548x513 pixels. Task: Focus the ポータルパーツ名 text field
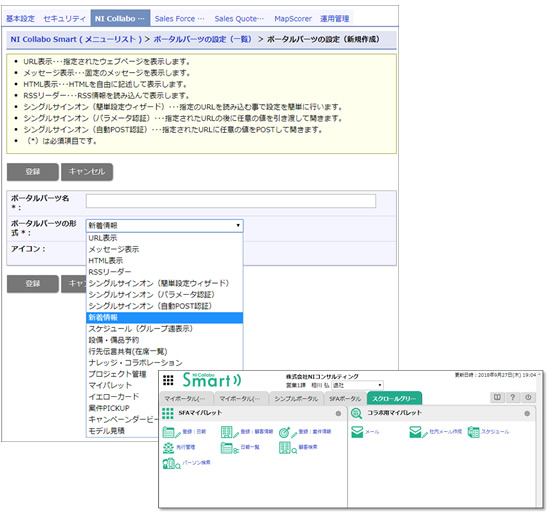231,201
